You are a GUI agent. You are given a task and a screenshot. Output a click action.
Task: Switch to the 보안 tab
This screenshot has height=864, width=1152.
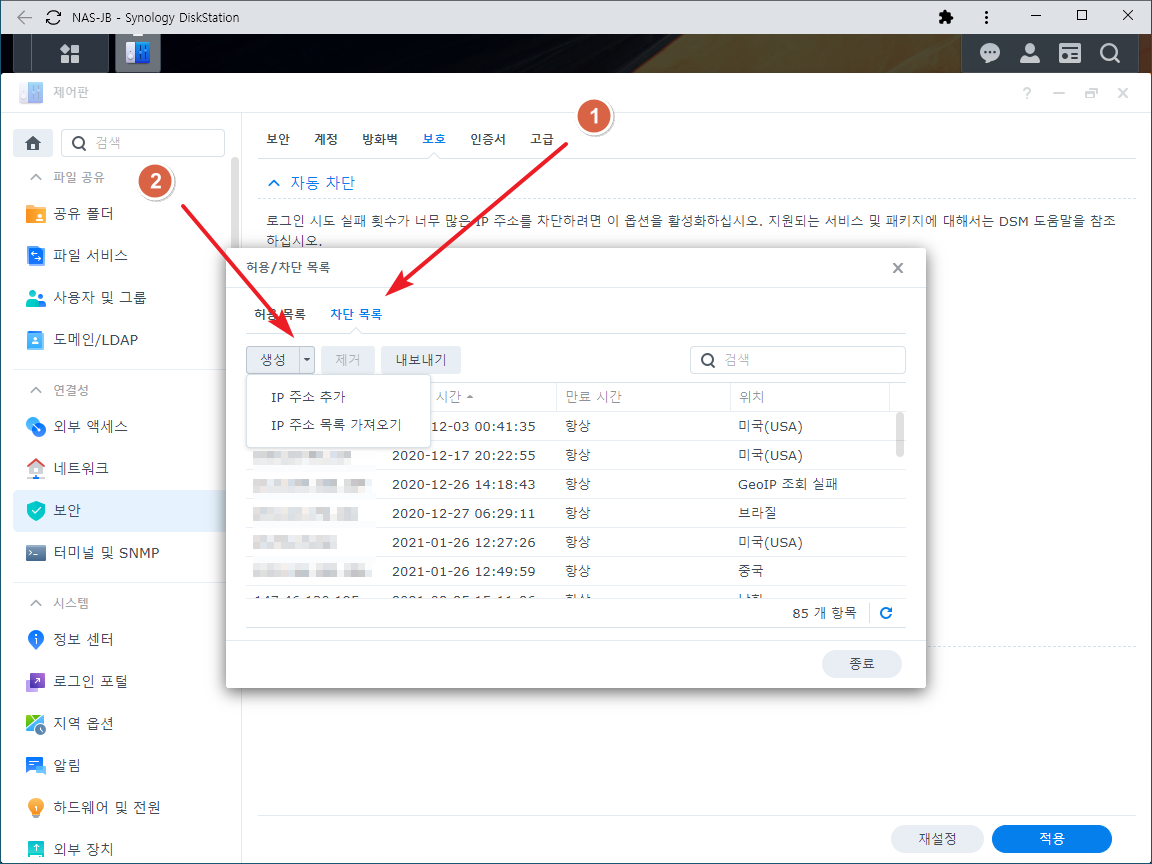[x=278, y=139]
